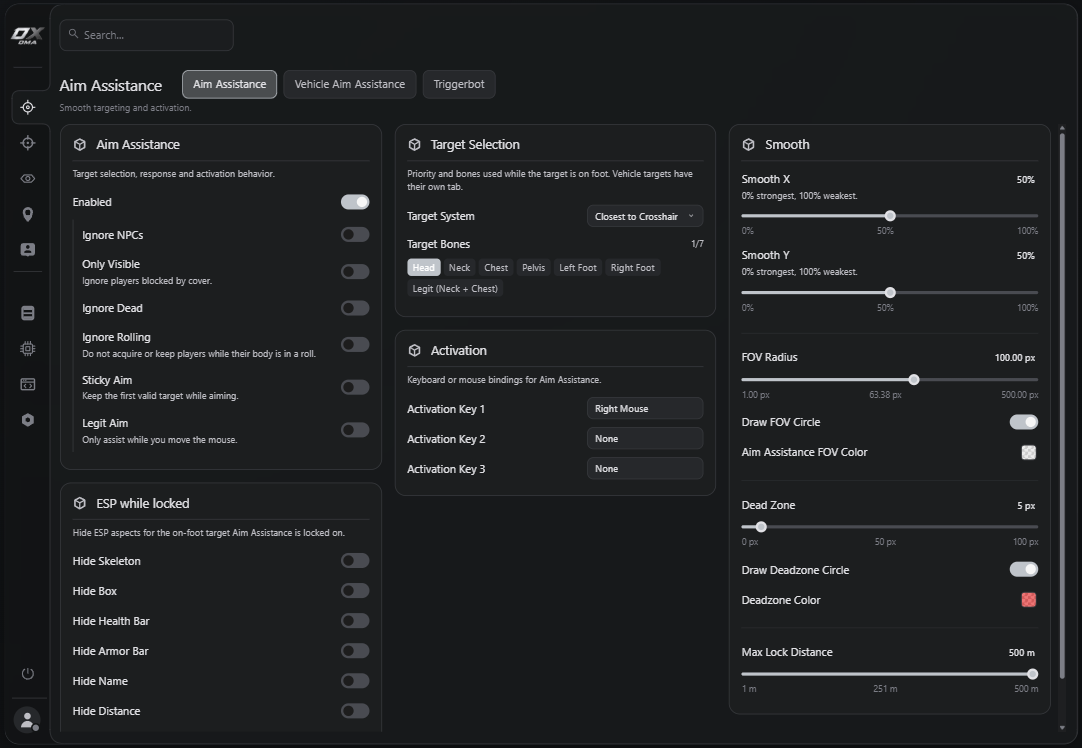This screenshot has height=748, width=1082.
Task: Open the map pin sidebar section
Action: (x=28, y=215)
